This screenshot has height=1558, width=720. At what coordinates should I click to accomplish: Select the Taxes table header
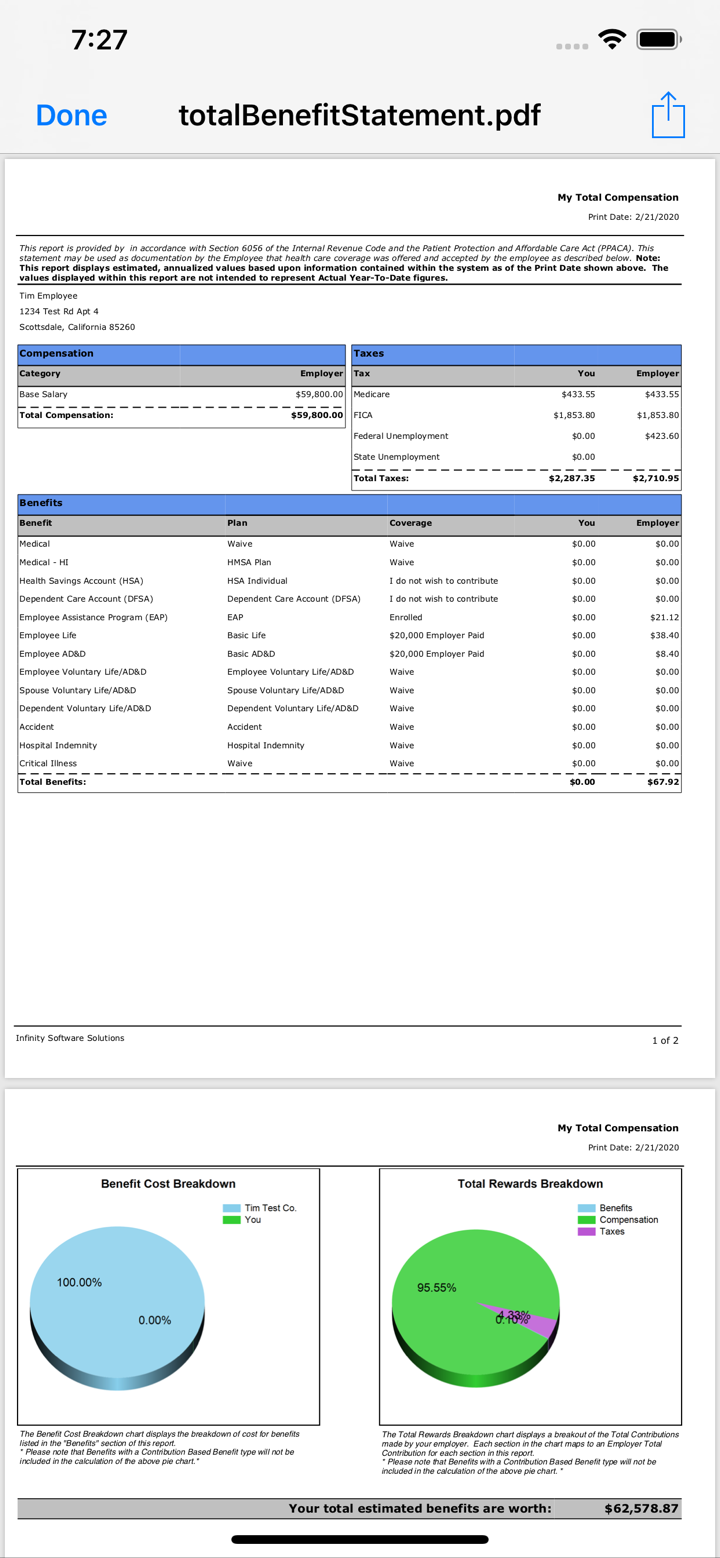pyautogui.click(x=516, y=354)
